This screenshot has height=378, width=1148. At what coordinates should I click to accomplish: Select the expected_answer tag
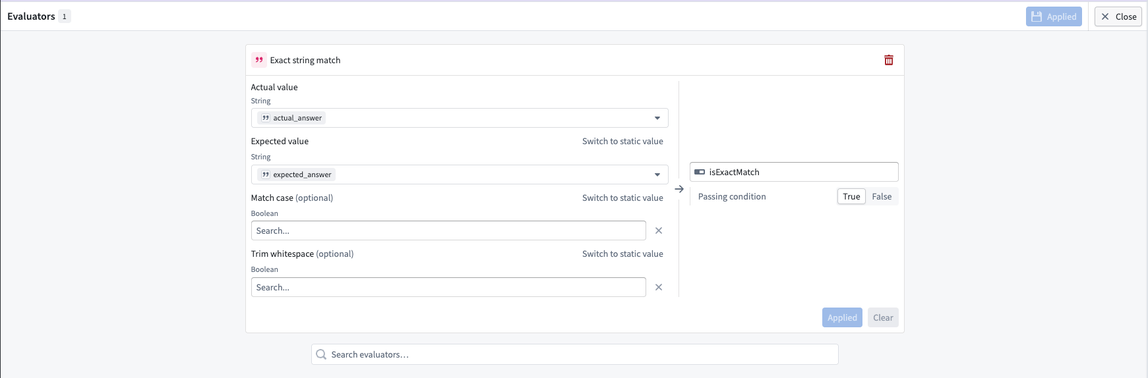(297, 174)
